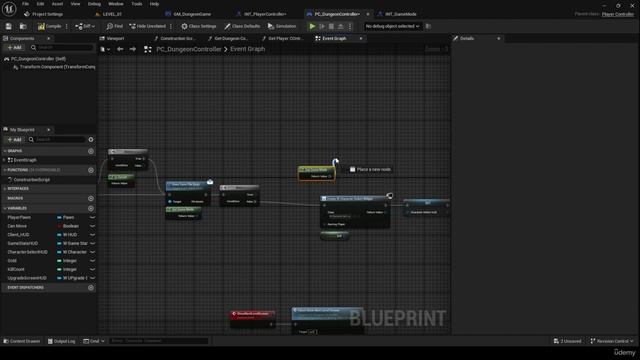
Task: Compile the blueprint
Action: click(49, 26)
